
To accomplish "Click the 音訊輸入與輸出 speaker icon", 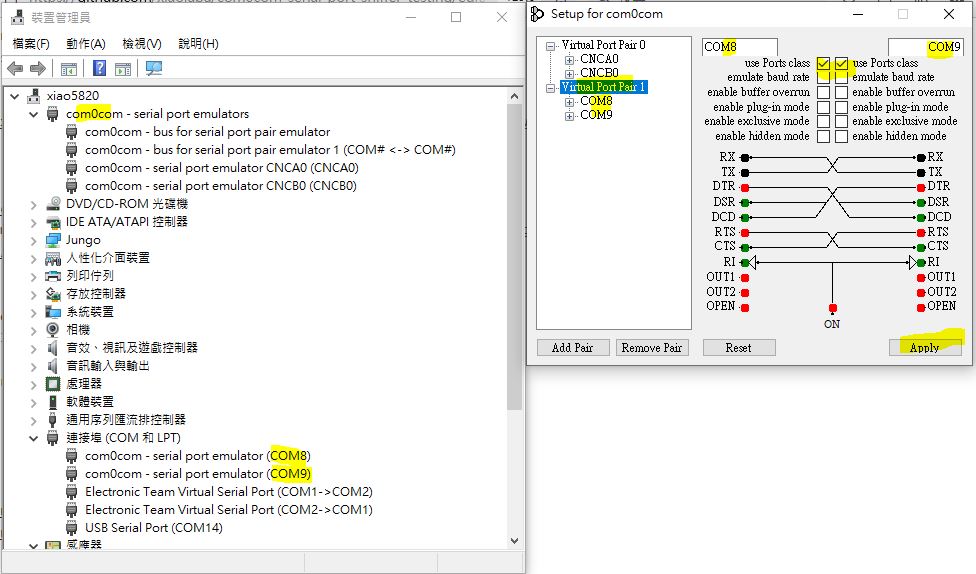I will click(x=54, y=365).
